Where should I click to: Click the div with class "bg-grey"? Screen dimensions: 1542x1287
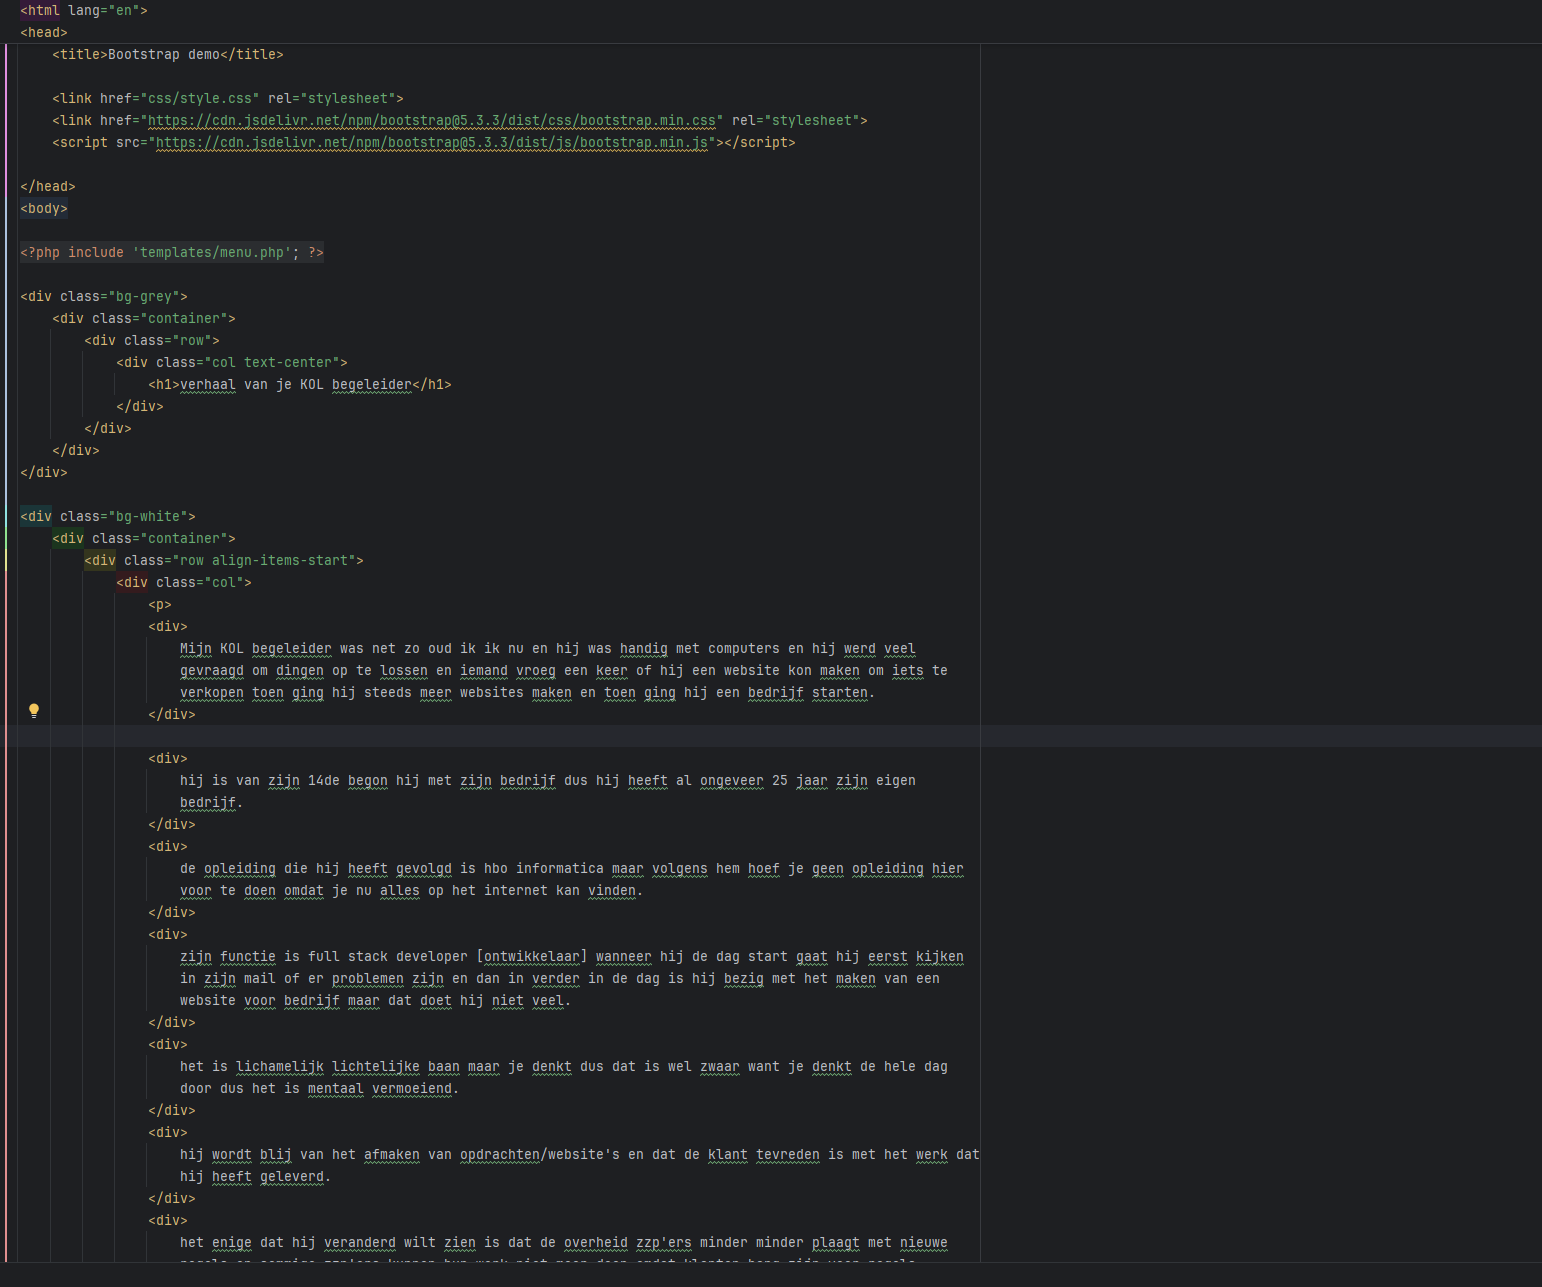pyautogui.click(x=103, y=297)
